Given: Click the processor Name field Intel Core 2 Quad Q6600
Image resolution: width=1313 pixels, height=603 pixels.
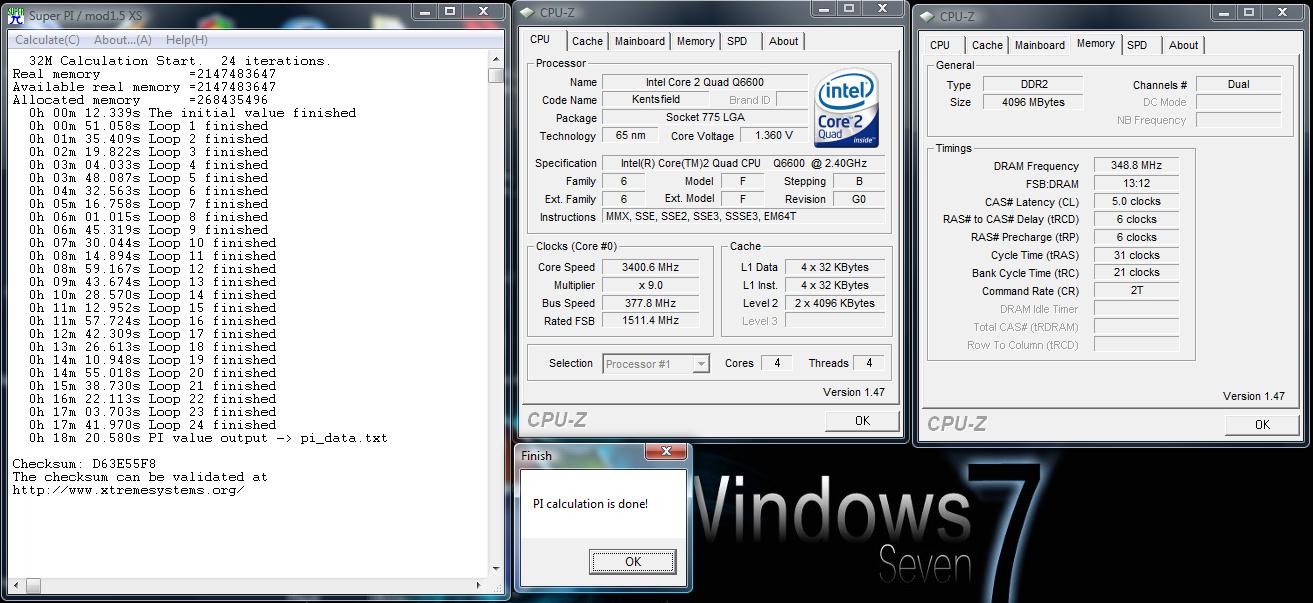Looking at the screenshot, I should tap(705, 82).
